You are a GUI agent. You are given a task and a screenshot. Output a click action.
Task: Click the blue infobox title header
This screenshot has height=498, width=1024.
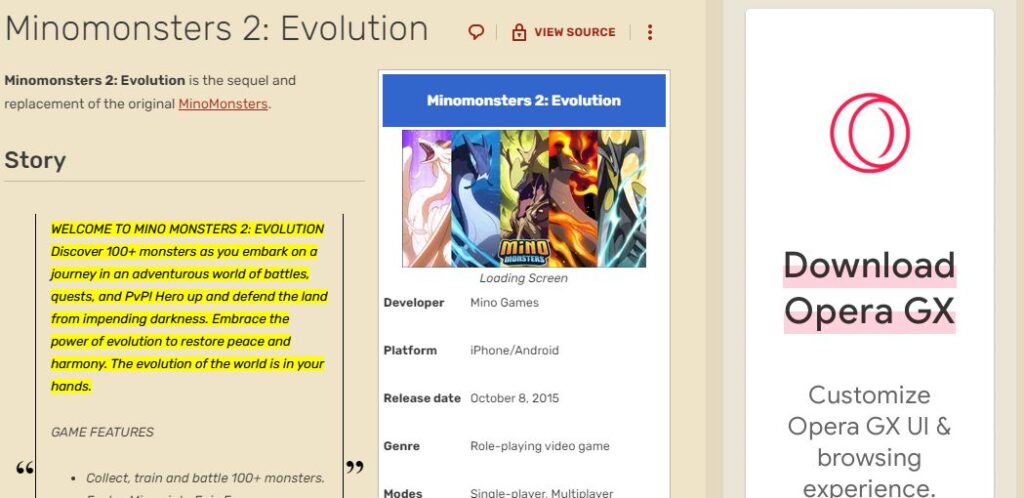(524, 100)
